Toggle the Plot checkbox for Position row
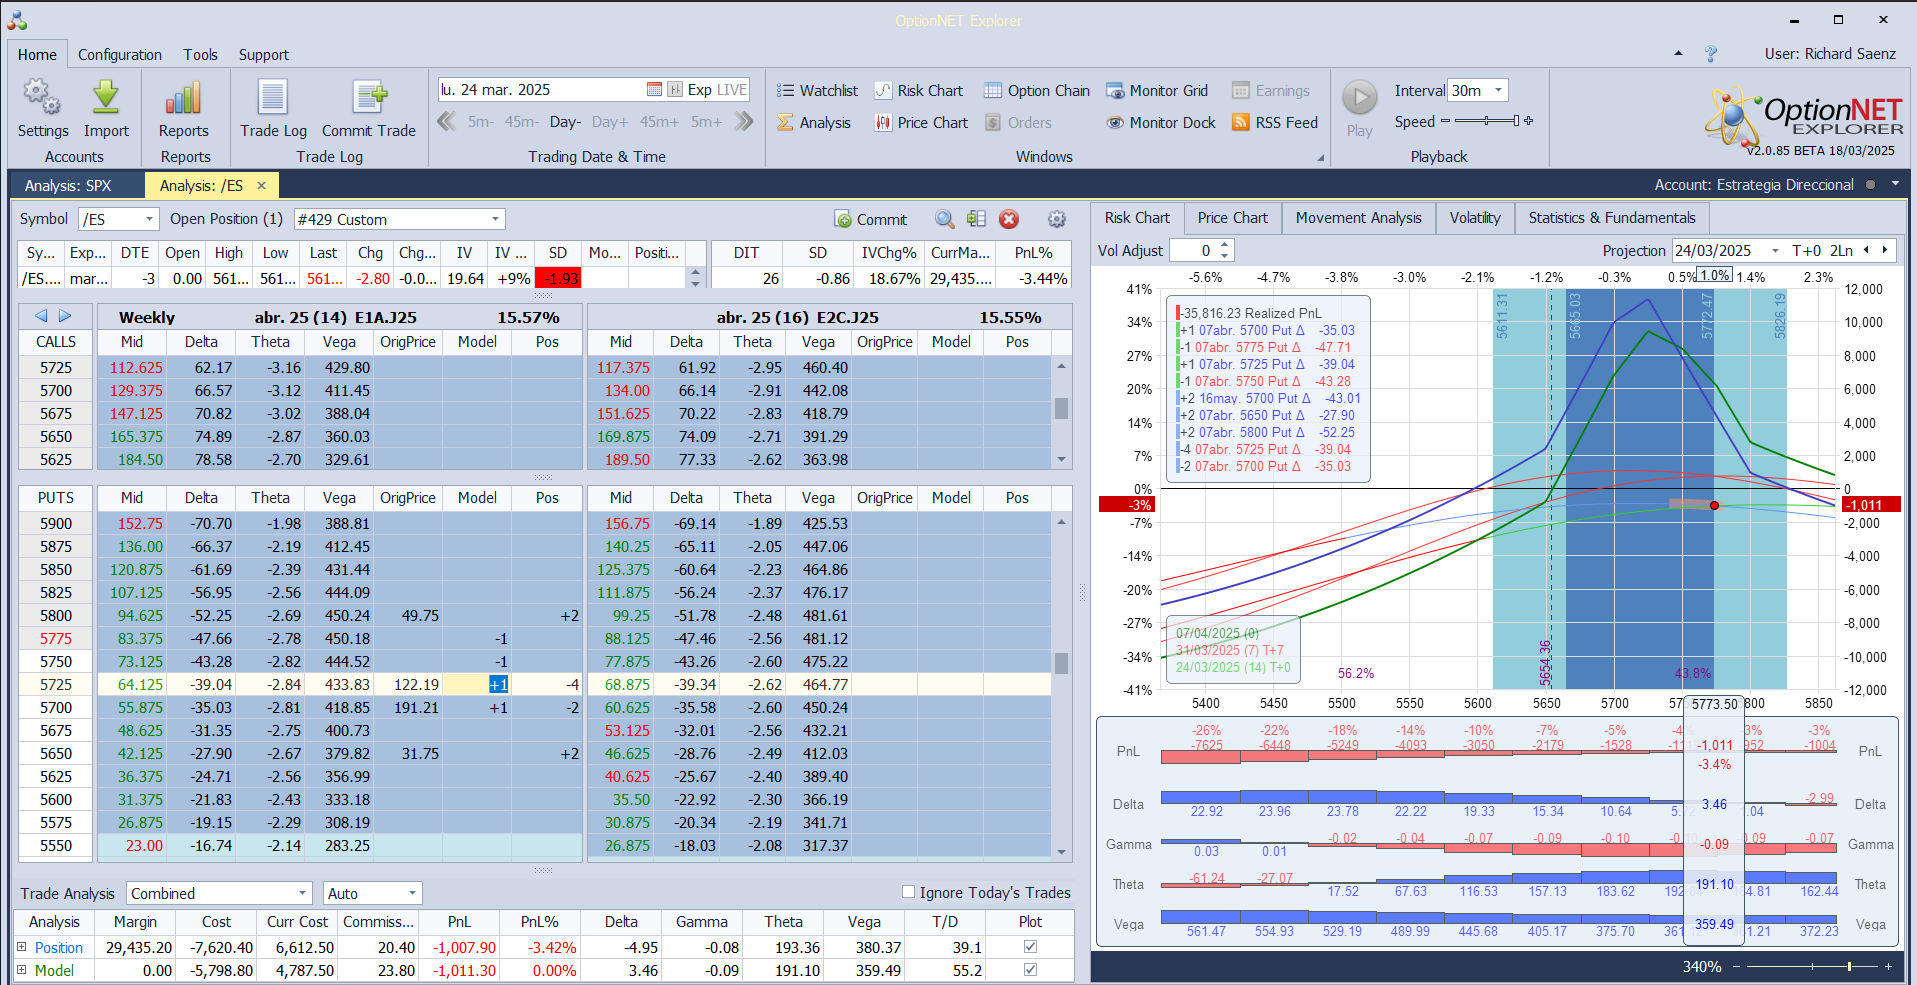Image resolution: width=1917 pixels, height=985 pixels. click(1030, 946)
